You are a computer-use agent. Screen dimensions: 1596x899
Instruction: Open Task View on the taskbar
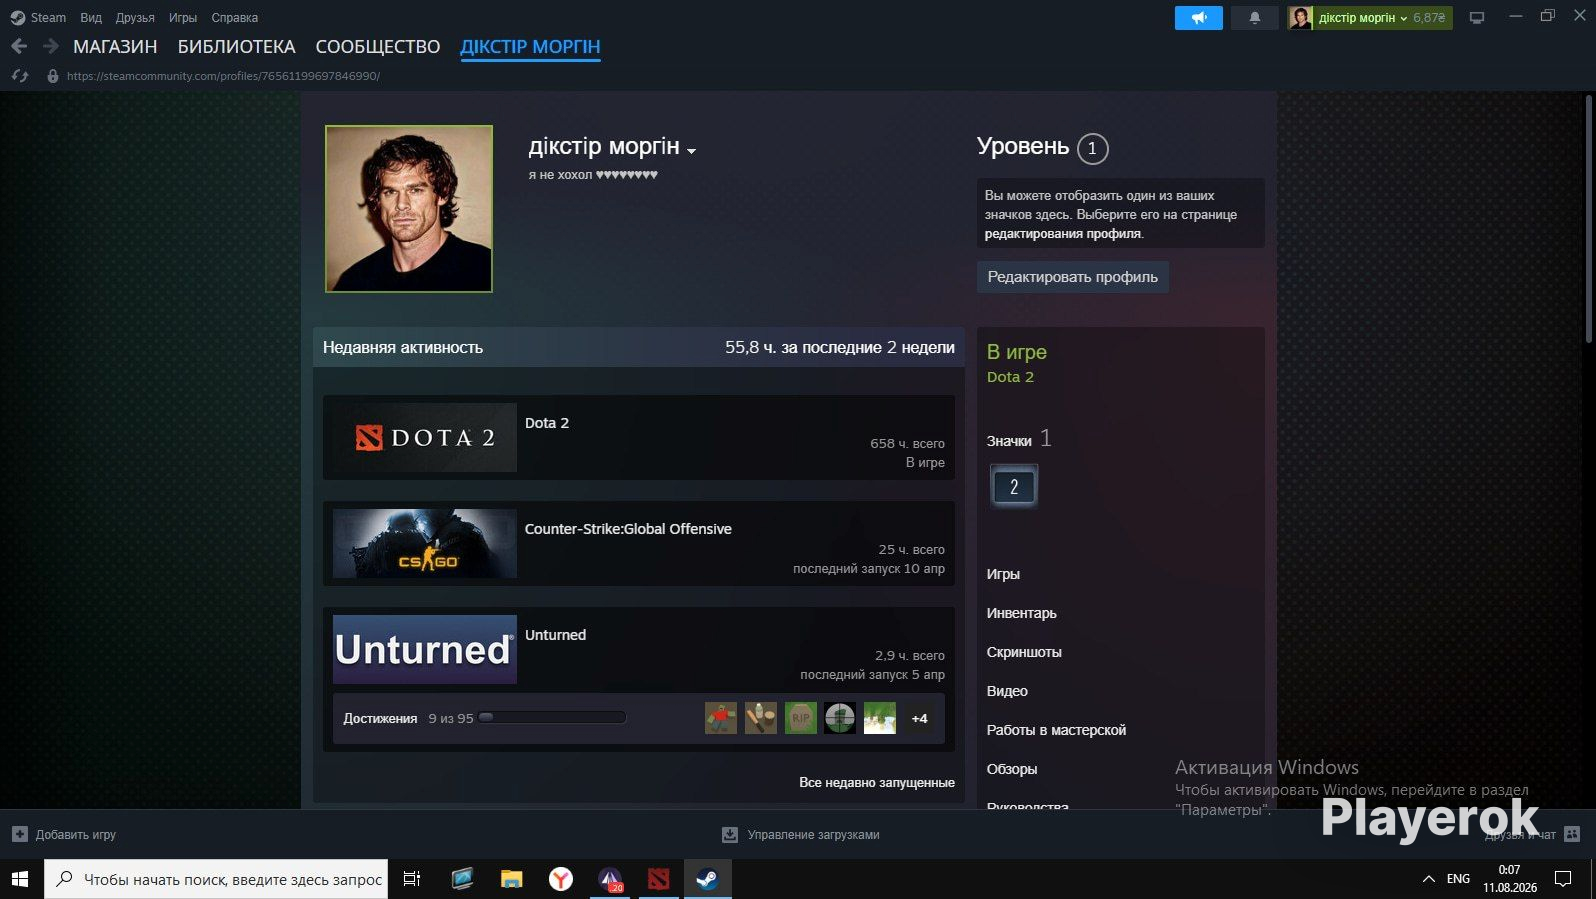pos(411,879)
